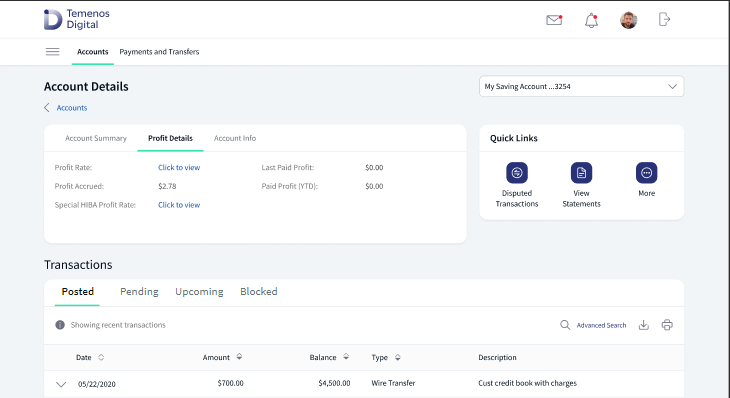Click the transaction search magnifier icon
Screen dimensions: 730x398
click(565, 325)
